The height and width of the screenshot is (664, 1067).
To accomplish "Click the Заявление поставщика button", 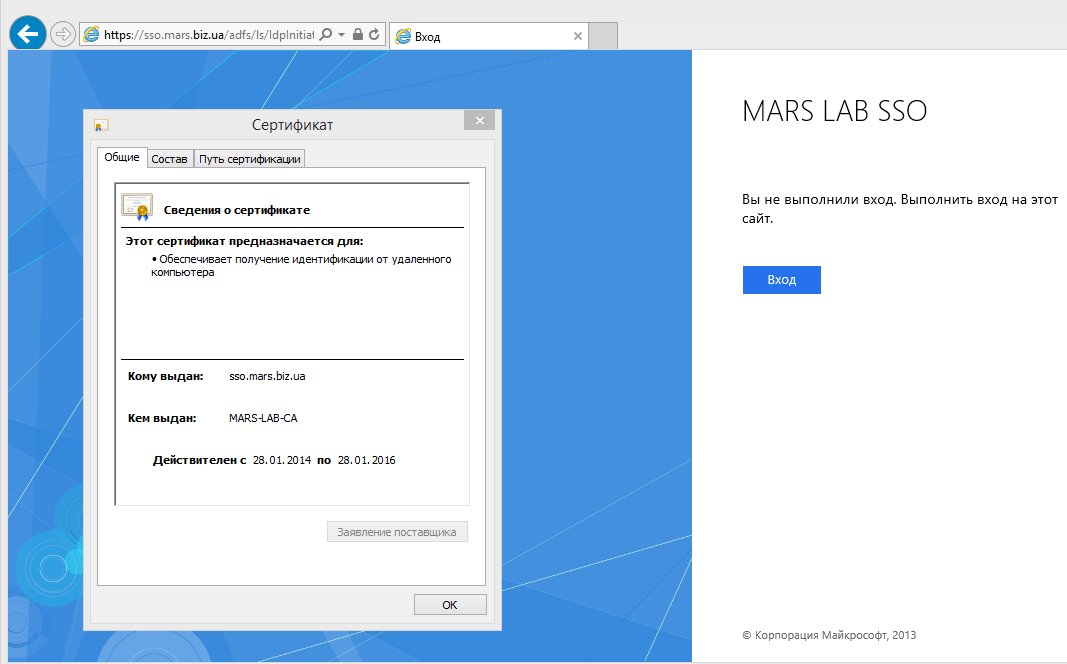I will pos(397,532).
